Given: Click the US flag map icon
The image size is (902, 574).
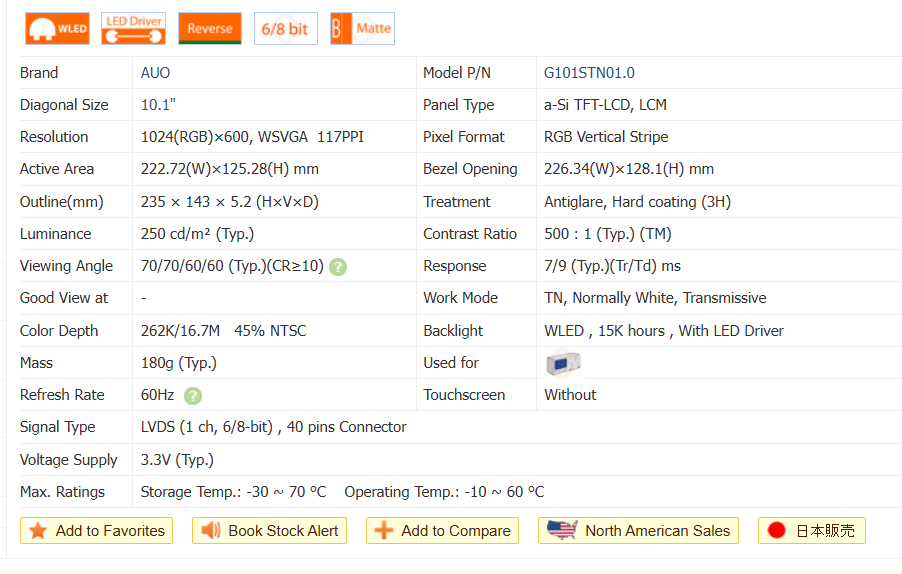Looking at the screenshot, I should pos(562,531).
